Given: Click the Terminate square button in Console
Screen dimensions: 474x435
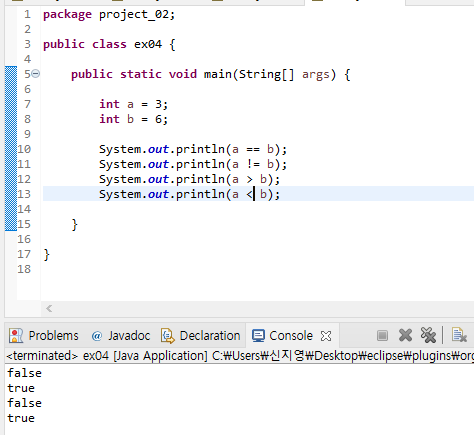Looking at the screenshot, I should click(382, 335).
